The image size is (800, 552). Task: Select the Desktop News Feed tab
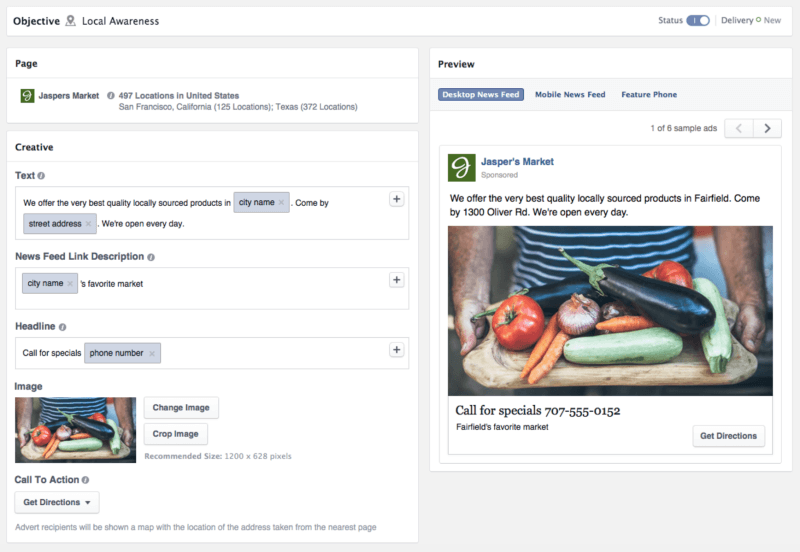pos(481,95)
